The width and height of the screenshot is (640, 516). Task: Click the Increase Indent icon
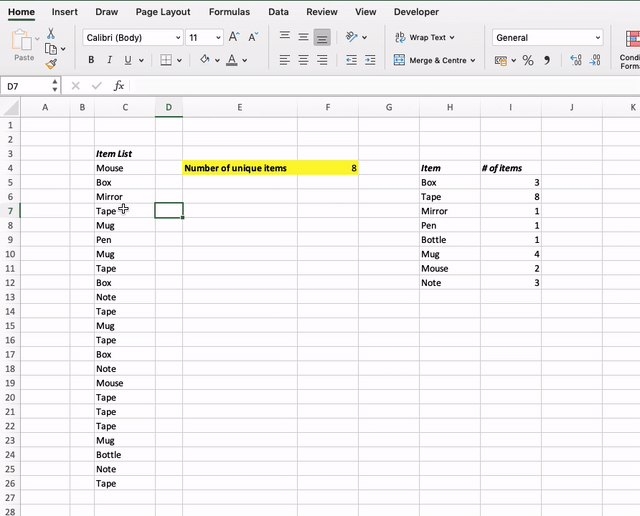click(370, 60)
